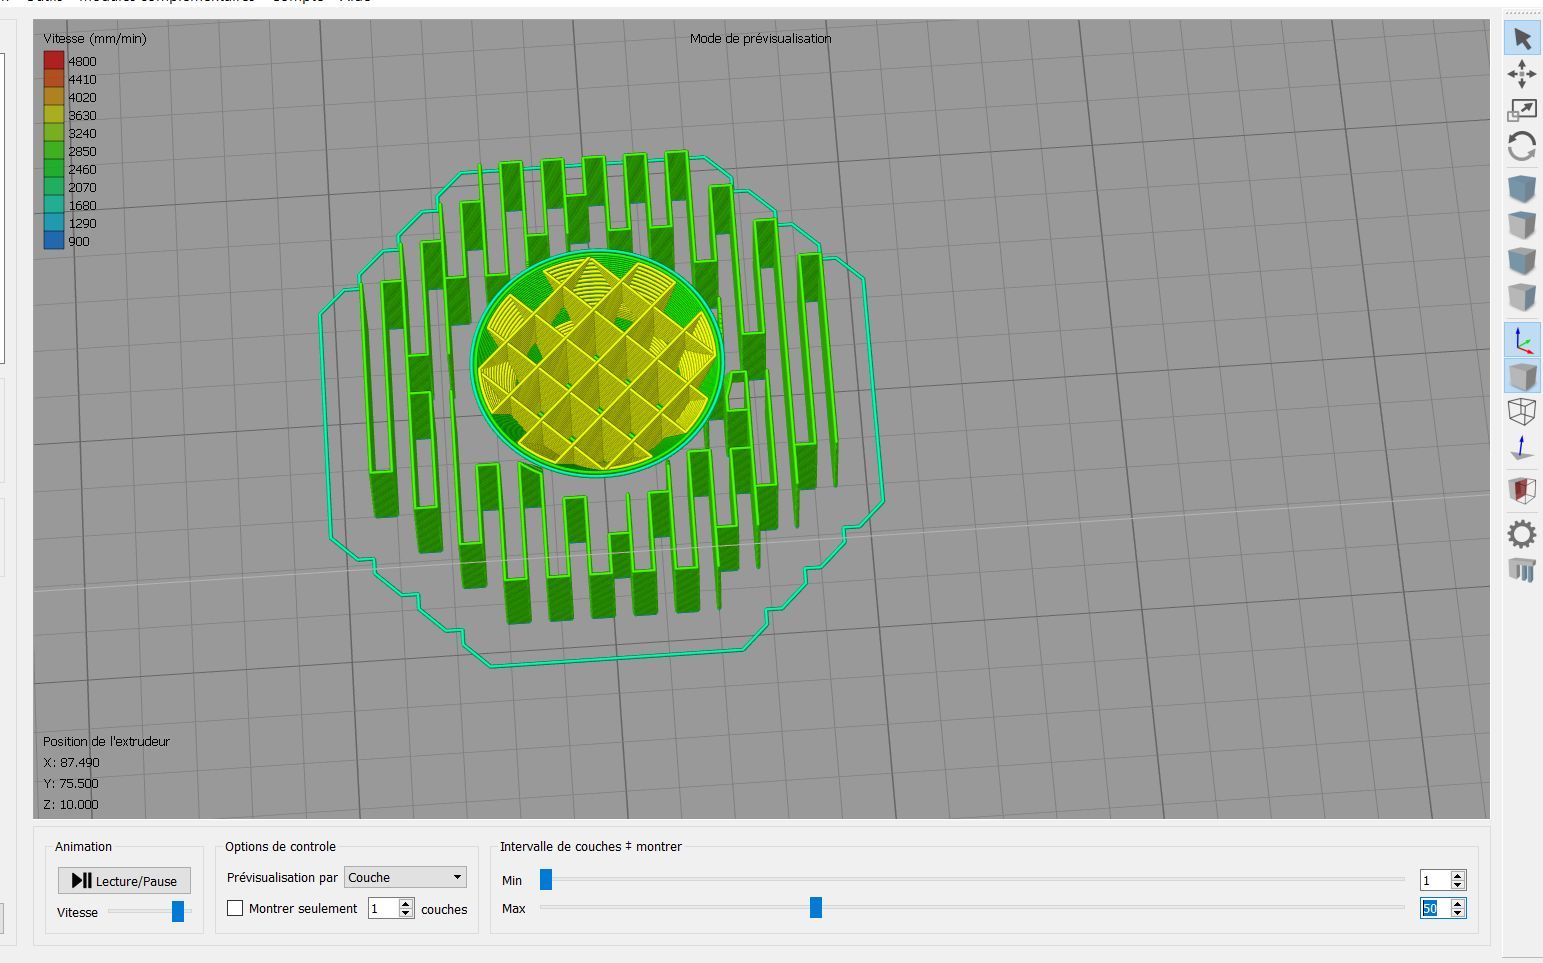This screenshot has height=963, width=1543.
Task: Switch to the top view cube
Action: pyautogui.click(x=1522, y=225)
